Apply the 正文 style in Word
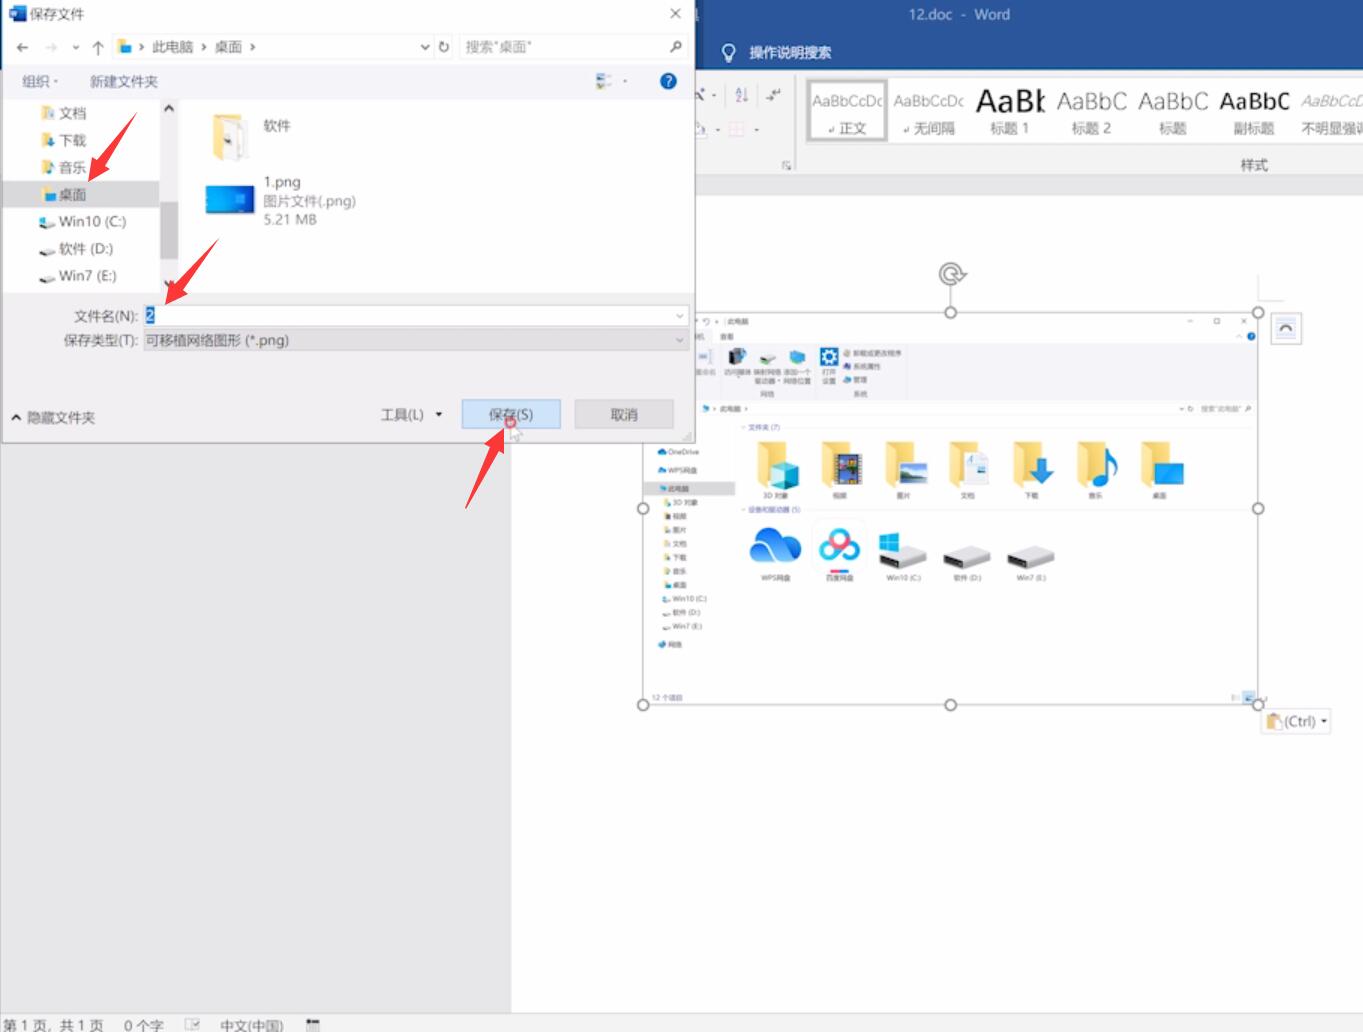1363x1032 pixels. point(847,110)
